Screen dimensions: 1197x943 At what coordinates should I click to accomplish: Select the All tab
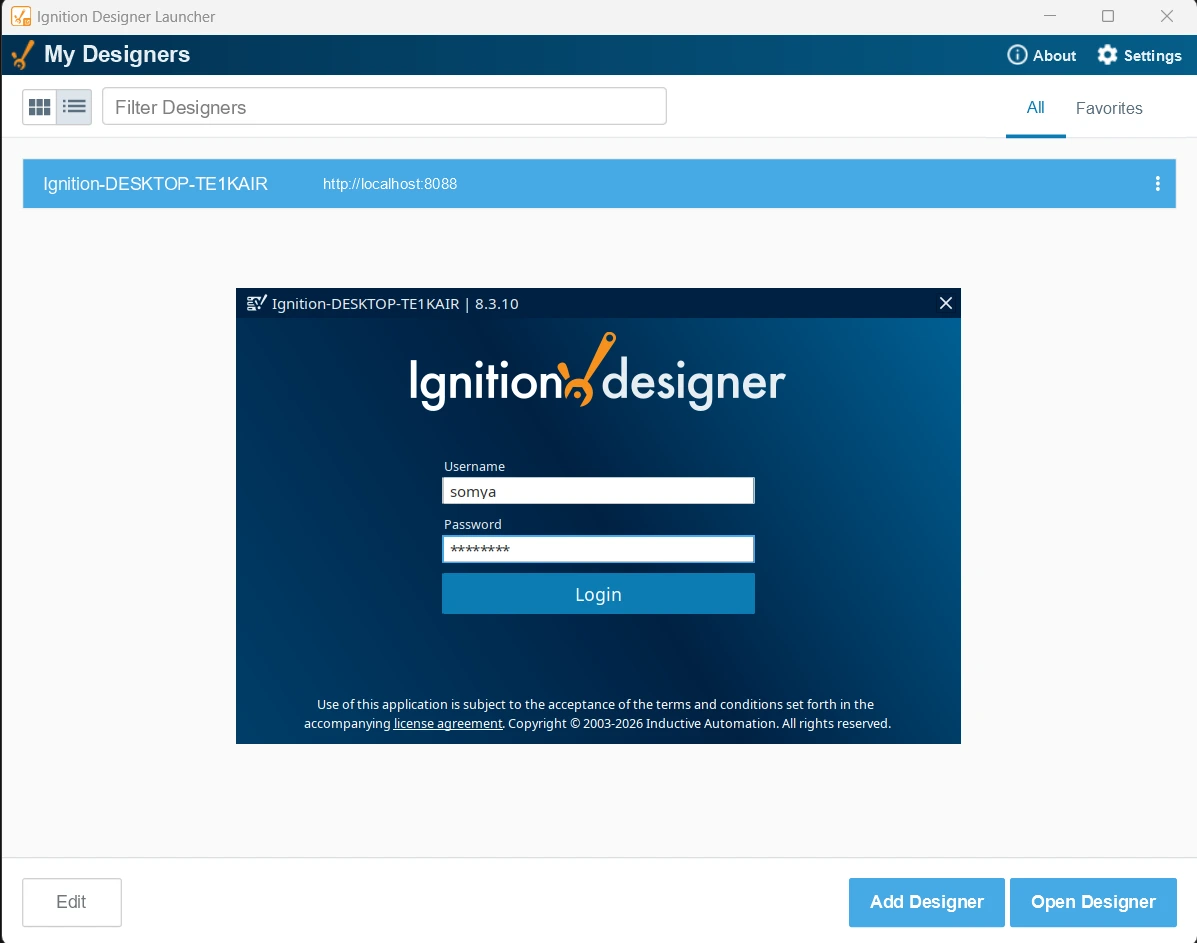[1035, 108]
